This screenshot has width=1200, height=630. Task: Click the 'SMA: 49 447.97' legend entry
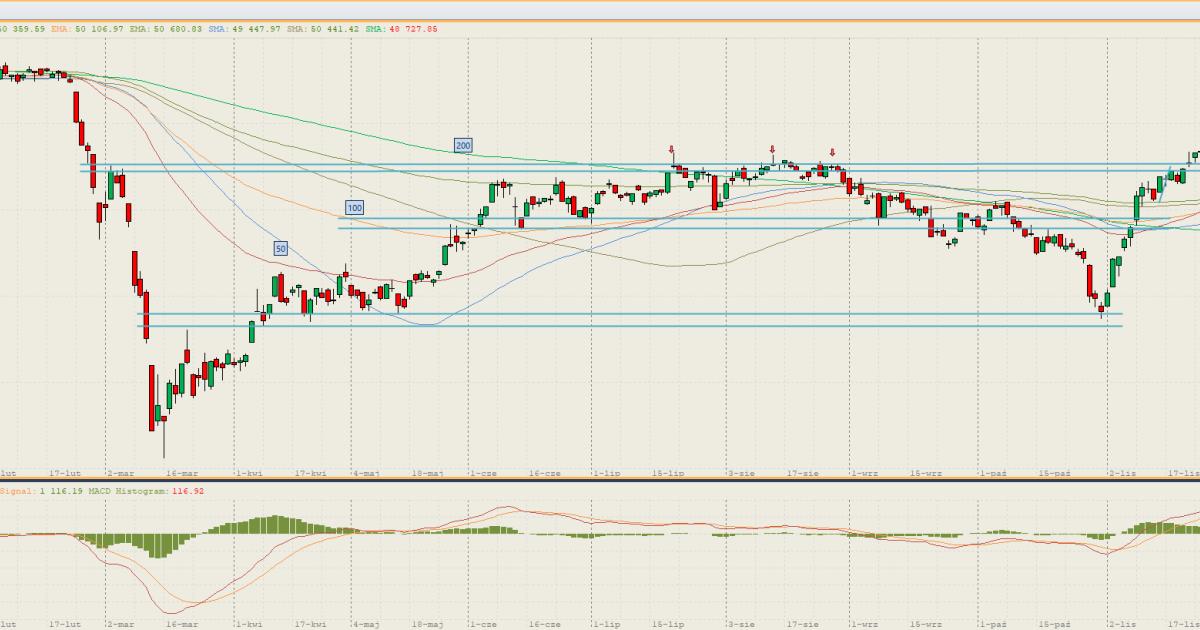pyautogui.click(x=245, y=29)
